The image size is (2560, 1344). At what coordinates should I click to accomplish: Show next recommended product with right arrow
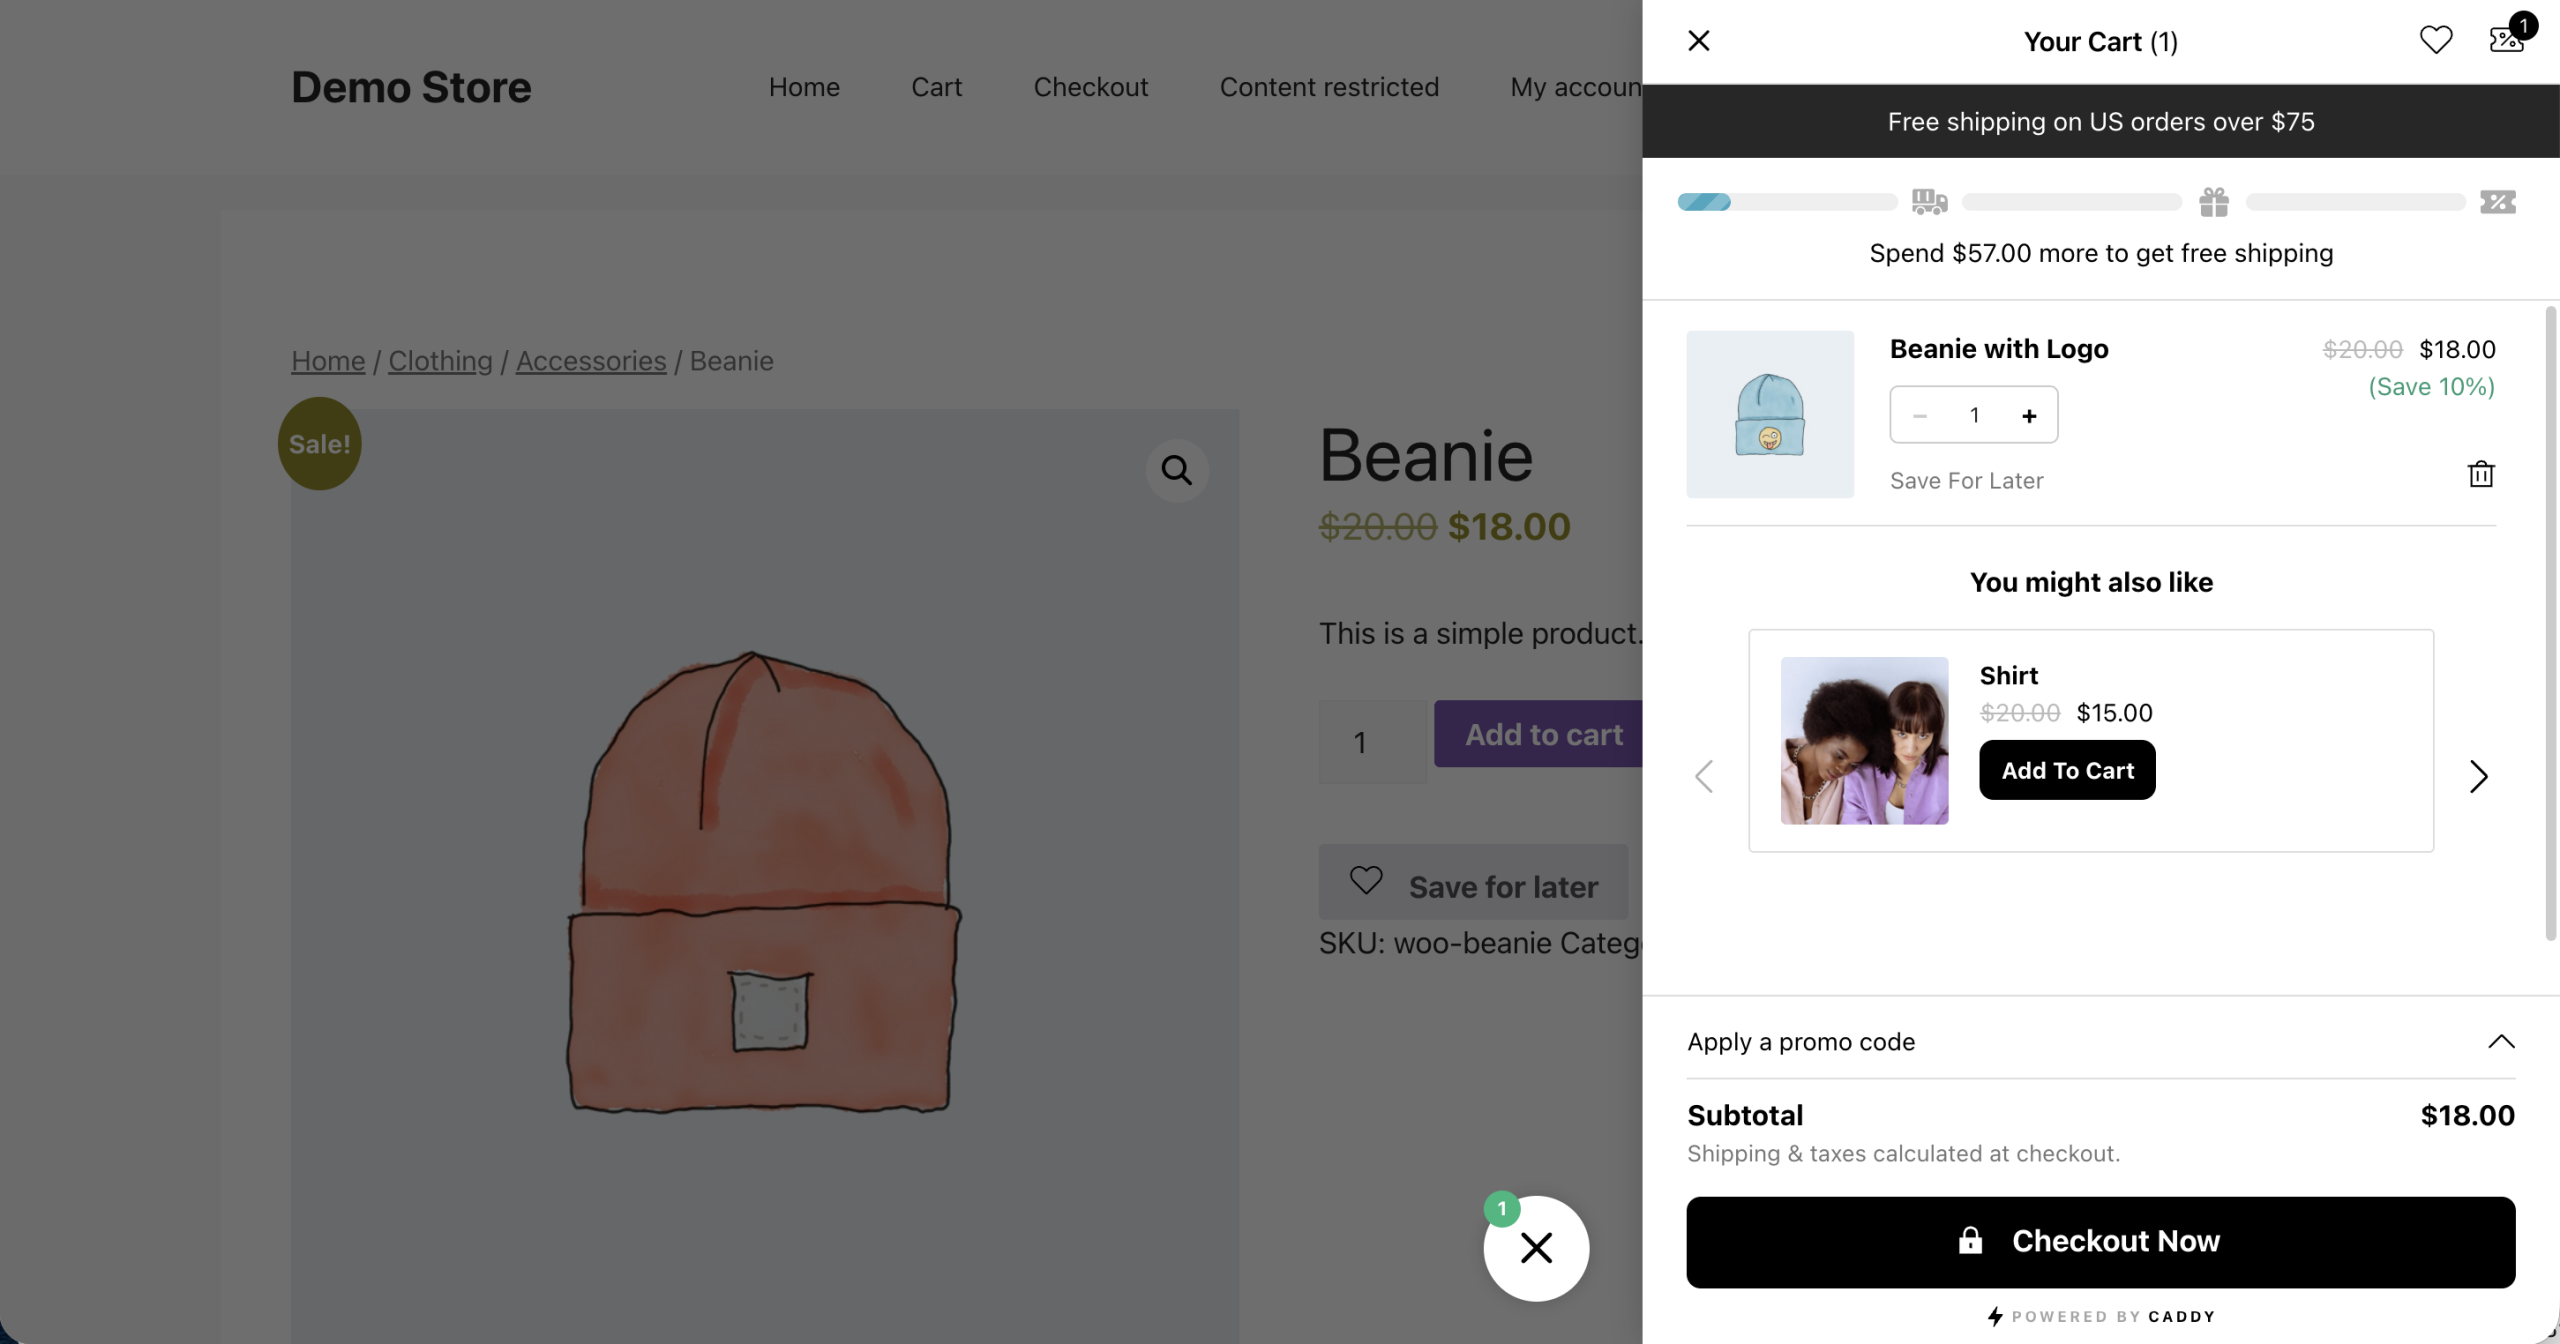(2478, 776)
